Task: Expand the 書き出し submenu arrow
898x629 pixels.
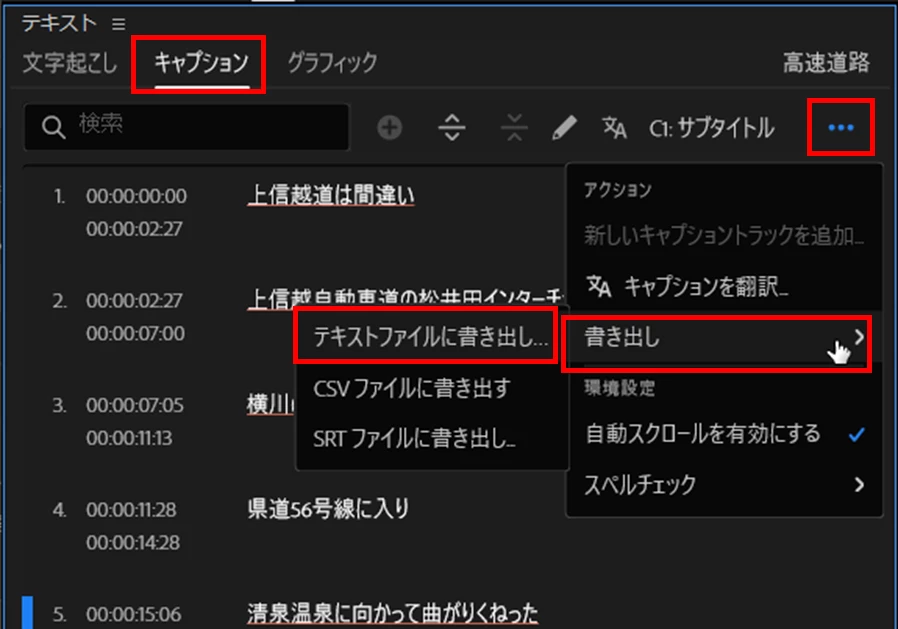Action: pos(858,337)
